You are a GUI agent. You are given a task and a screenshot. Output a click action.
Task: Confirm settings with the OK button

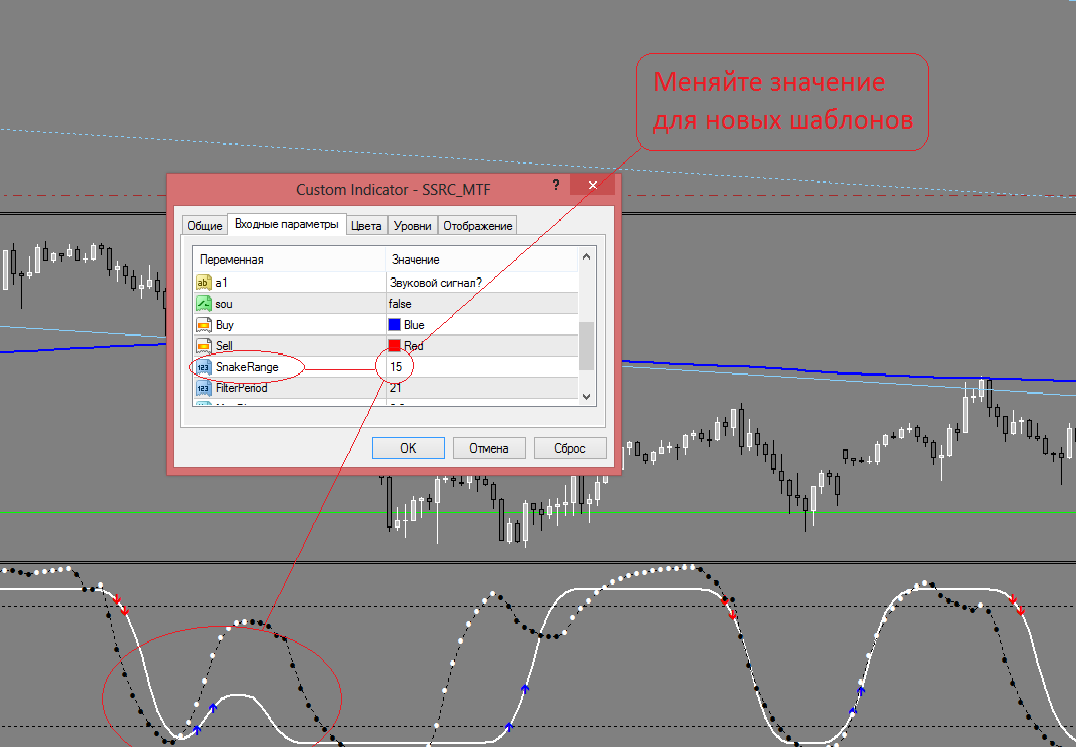point(408,448)
